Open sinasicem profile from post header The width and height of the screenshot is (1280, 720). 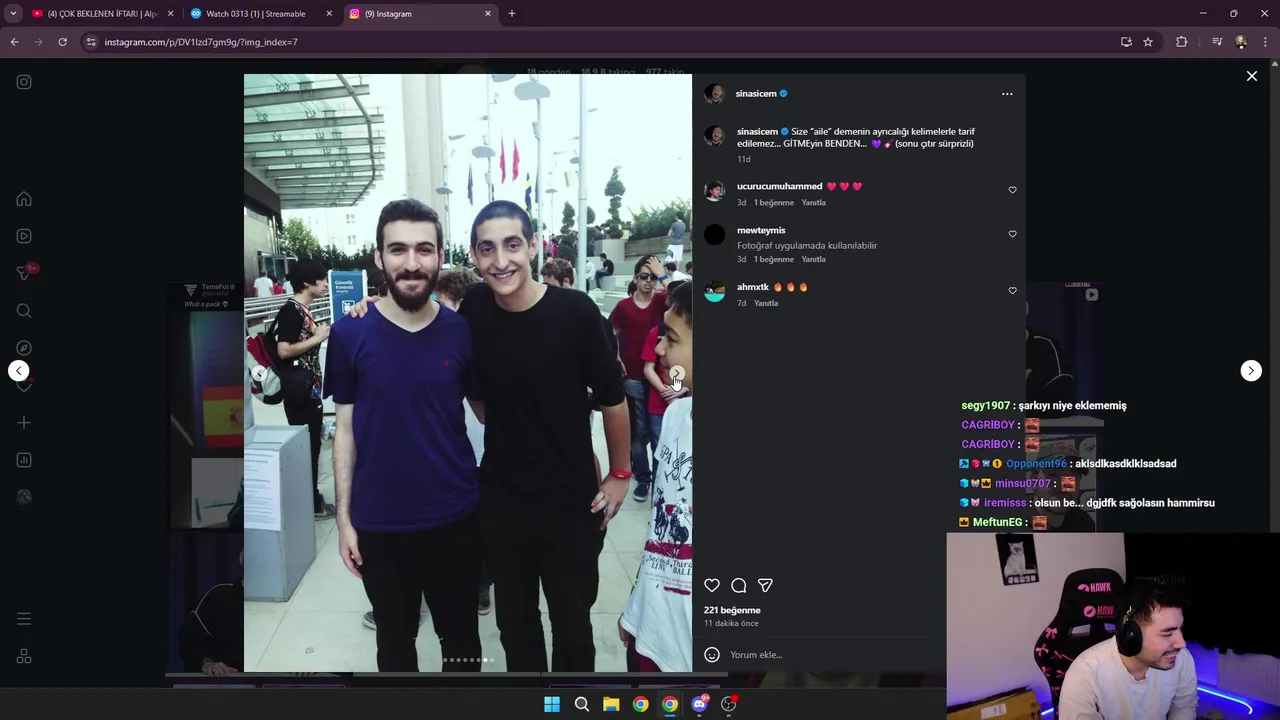[756, 94]
